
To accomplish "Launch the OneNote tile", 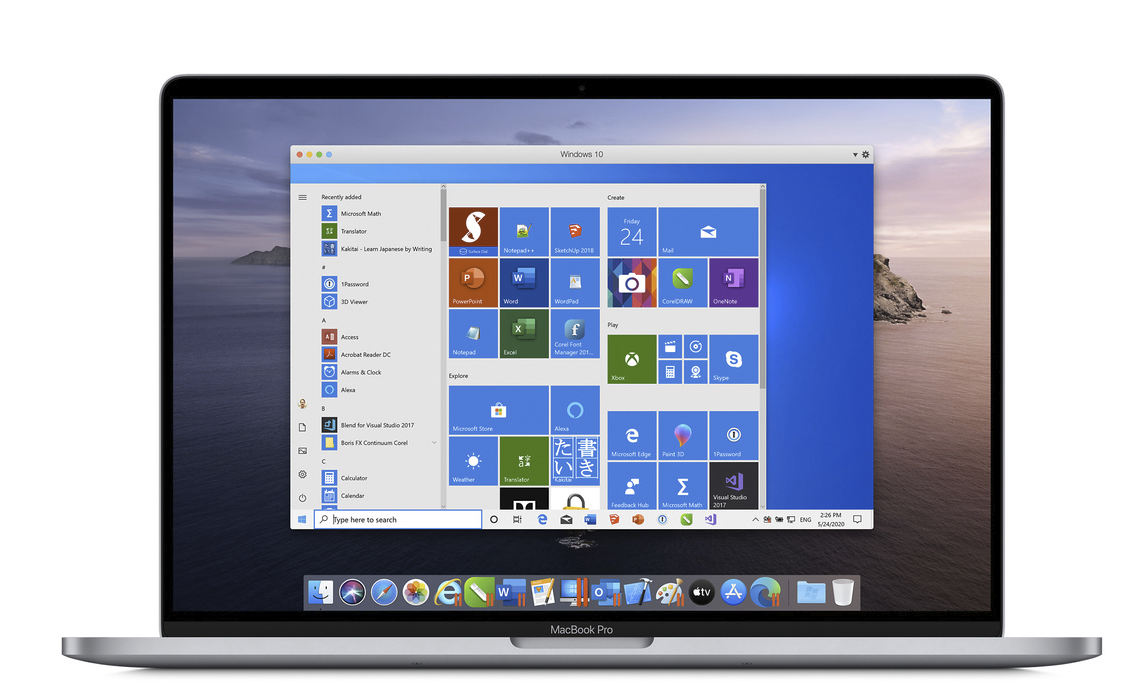I will (x=733, y=283).
